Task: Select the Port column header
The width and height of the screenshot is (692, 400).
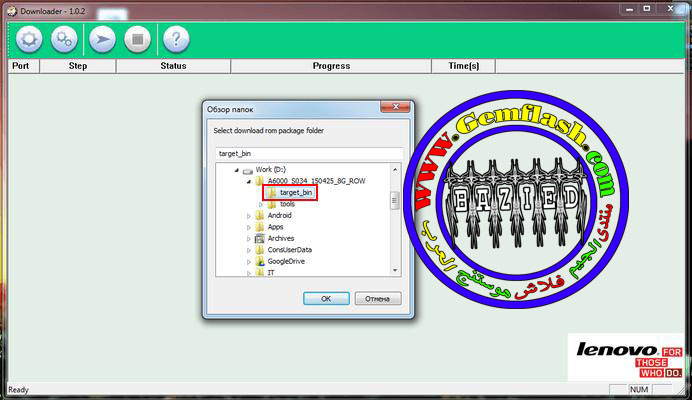Action: coord(23,66)
